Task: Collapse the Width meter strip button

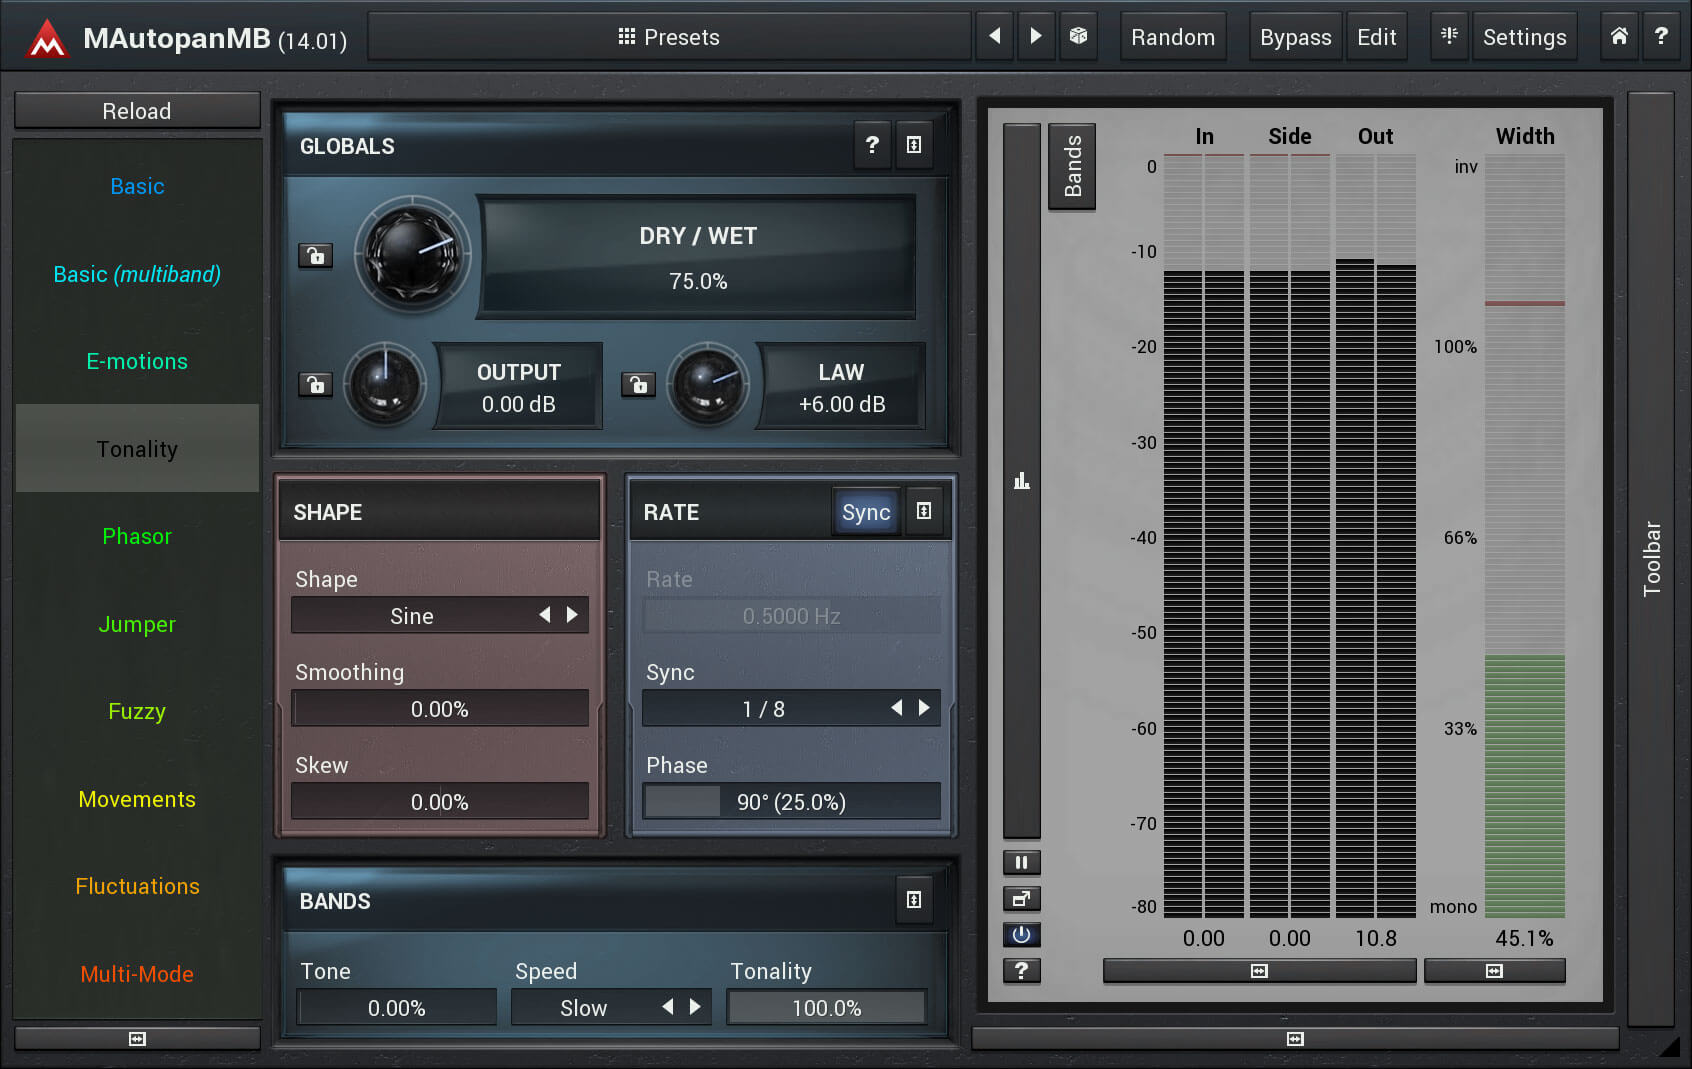Action: click(1494, 970)
